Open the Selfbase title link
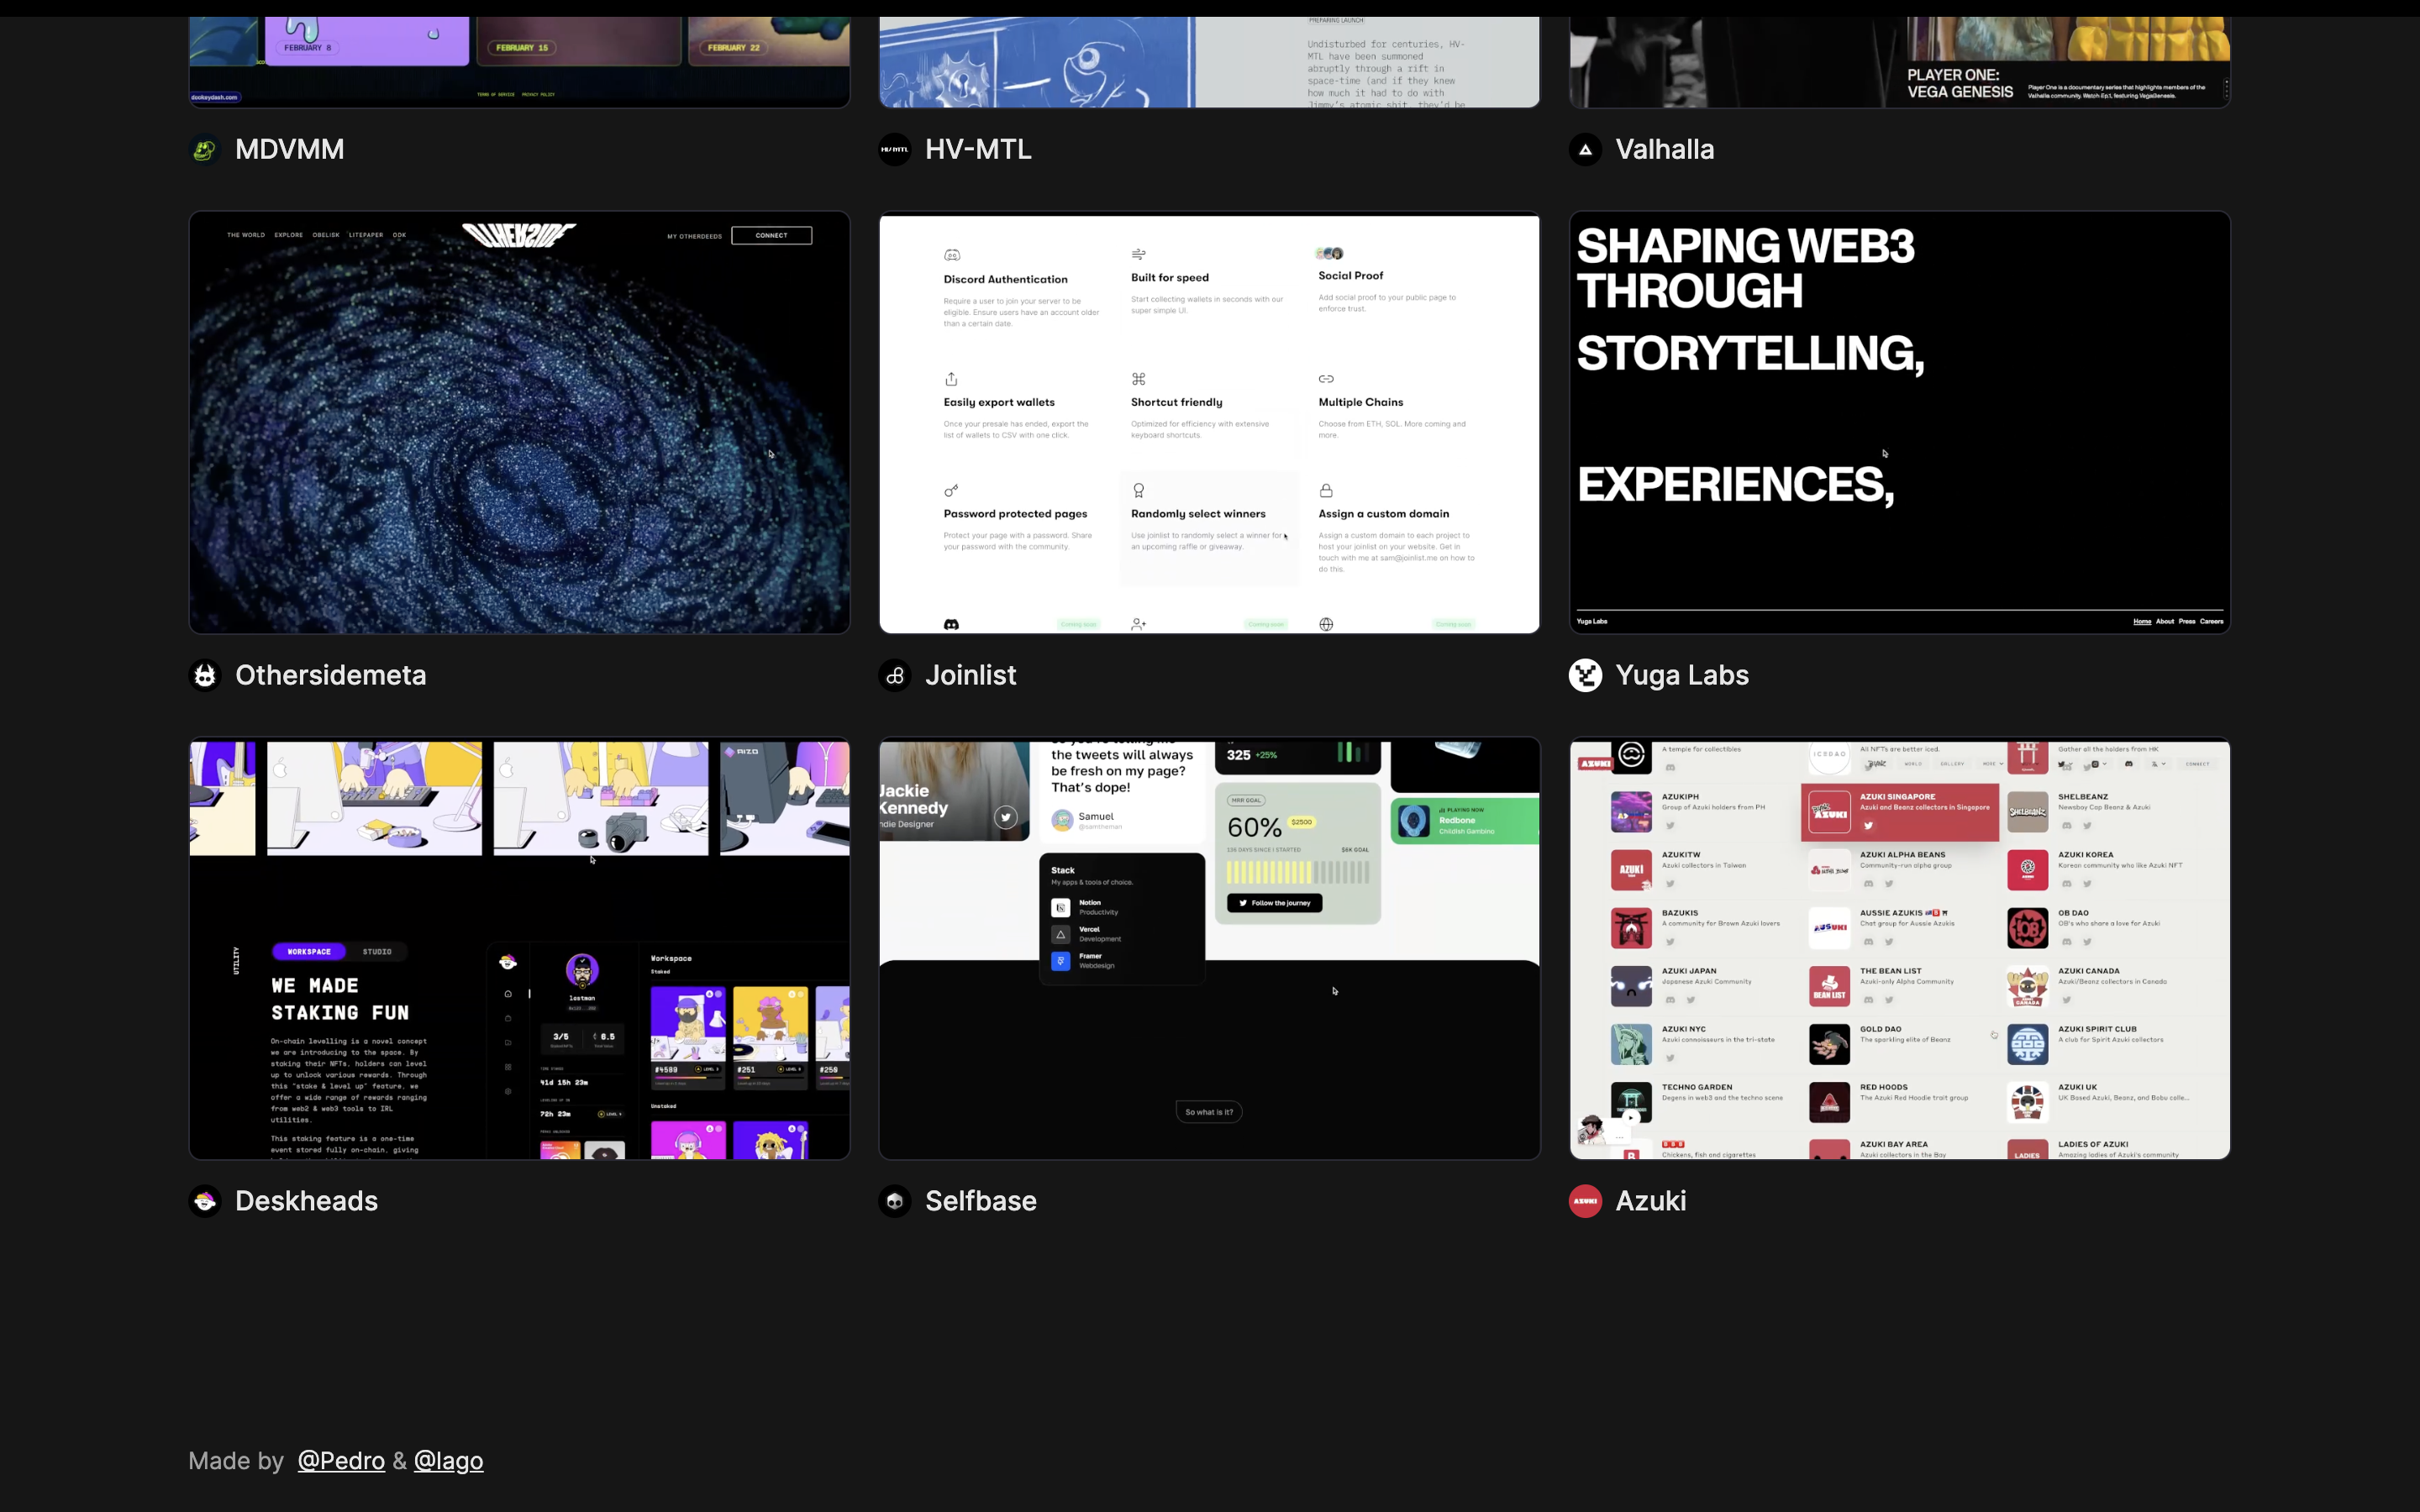This screenshot has height=1512, width=2420. pyautogui.click(x=980, y=1201)
